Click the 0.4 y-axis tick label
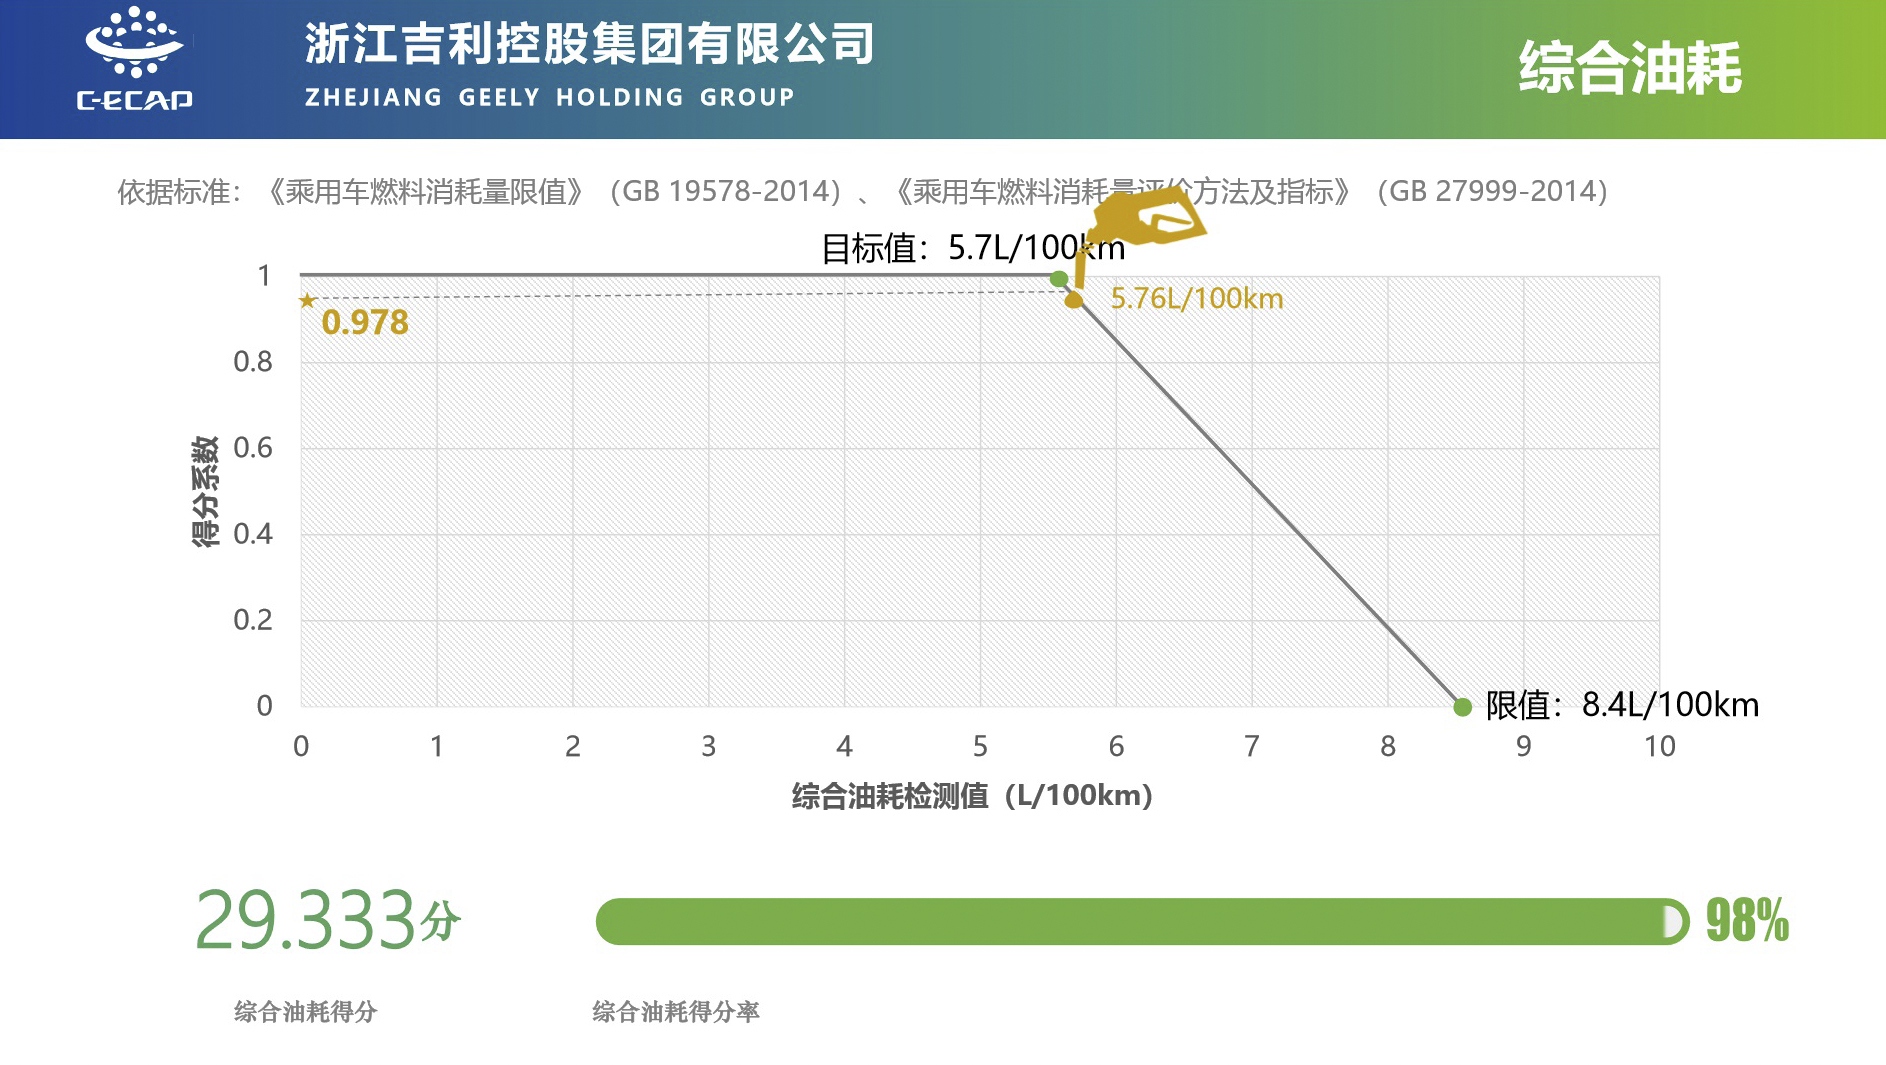Image resolution: width=1886 pixels, height=1065 pixels. tap(253, 534)
